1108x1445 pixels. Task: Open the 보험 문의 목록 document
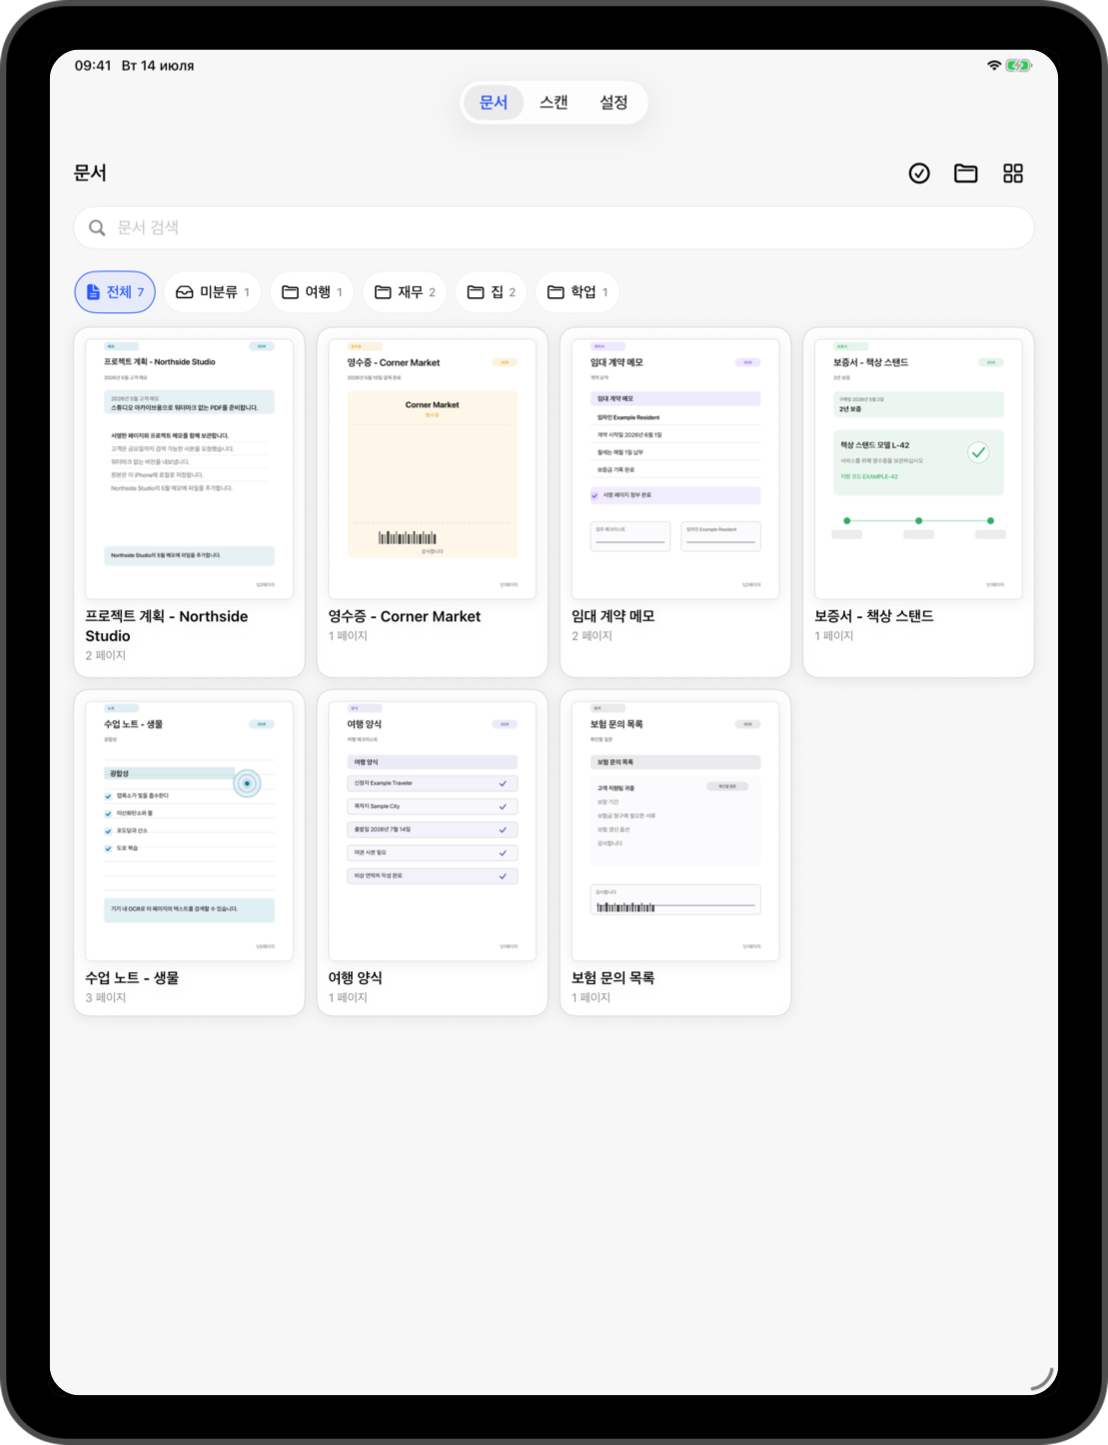675,852
